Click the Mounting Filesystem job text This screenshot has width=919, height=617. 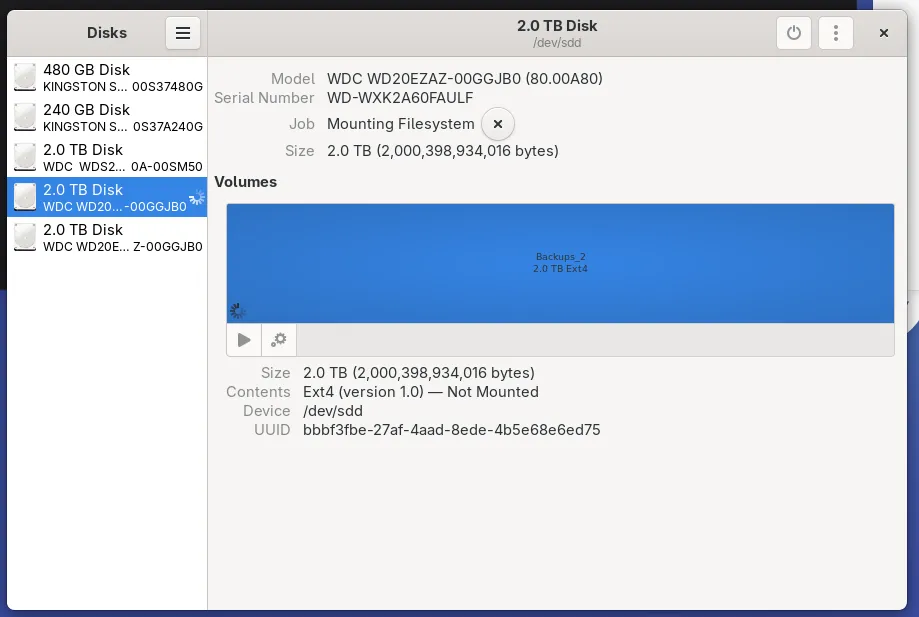[x=400, y=124]
